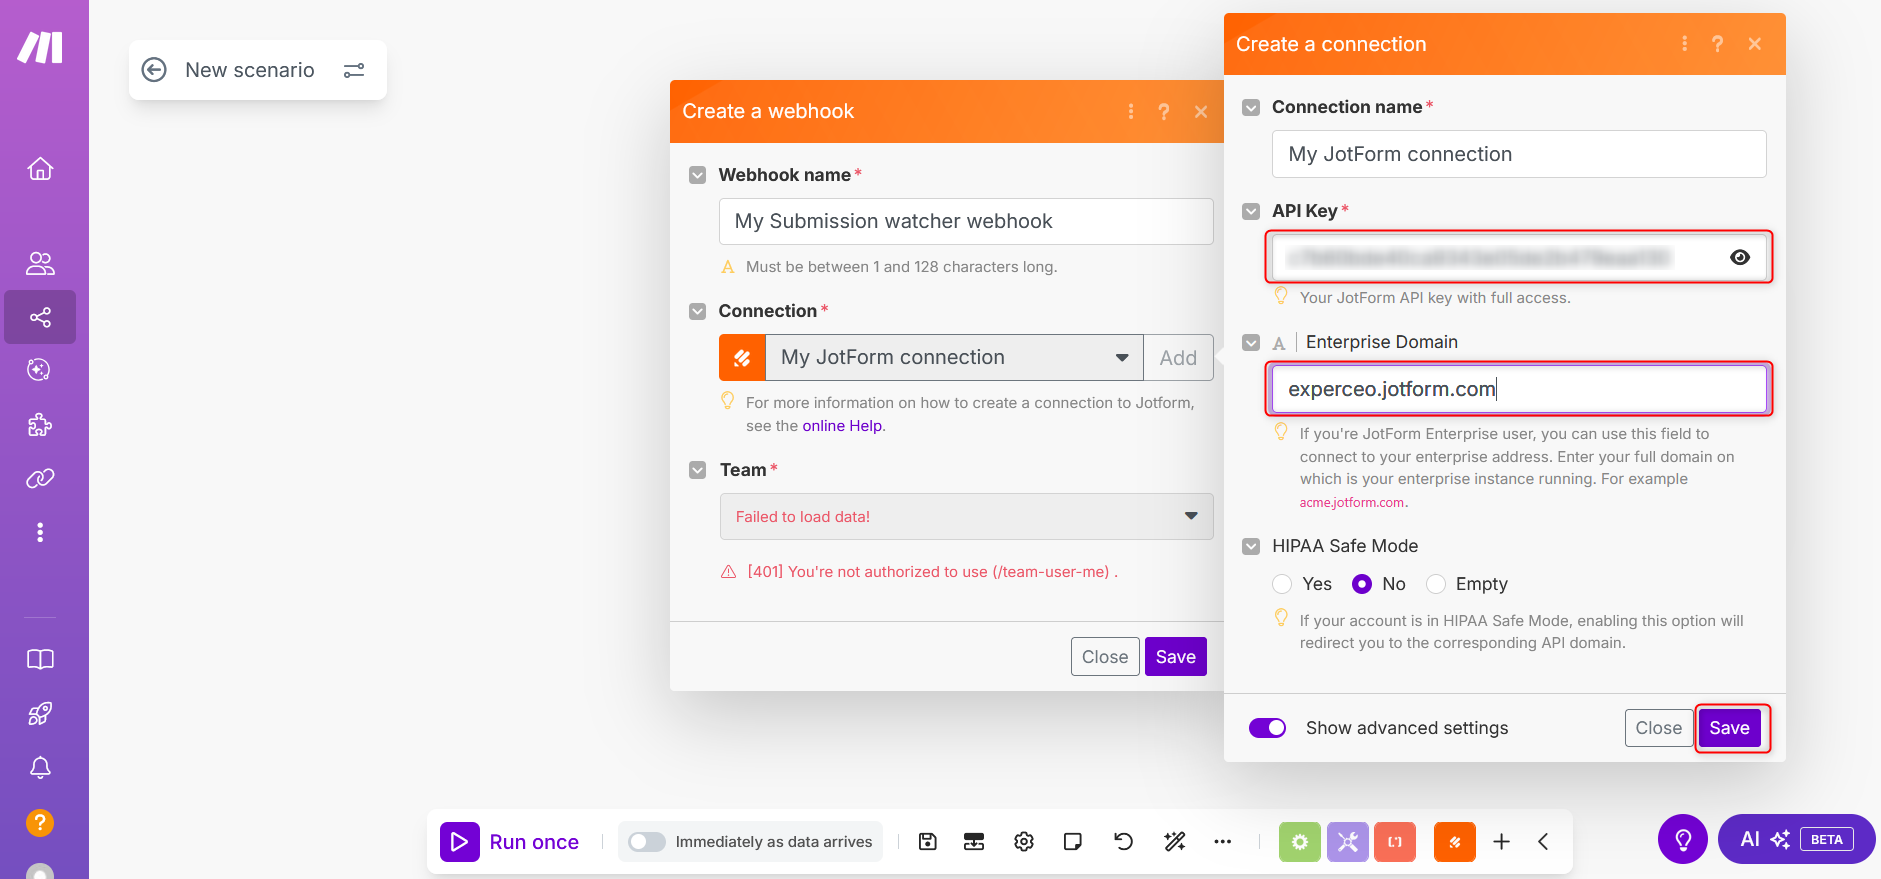Open Create a connection dialog options dots
Image resolution: width=1881 pixels, height=879 pixels.
click(1684, 44)
